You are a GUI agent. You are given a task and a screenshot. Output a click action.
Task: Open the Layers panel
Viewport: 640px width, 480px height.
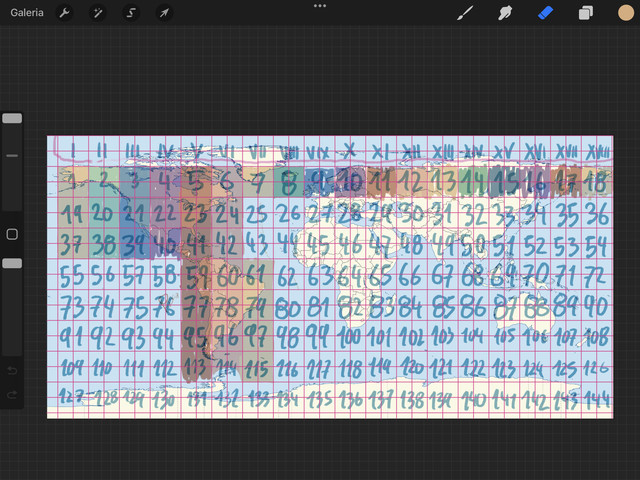pyautogui.click(x=586, y=13)
